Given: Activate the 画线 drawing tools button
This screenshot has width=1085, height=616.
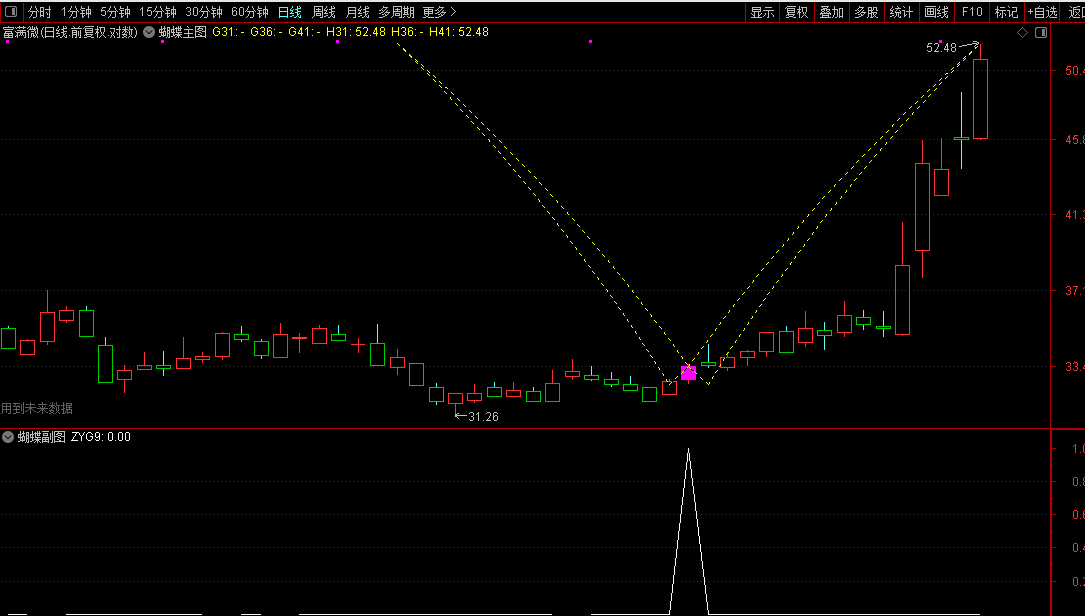Looking at the screenshot, I should click(x=936, y=12).
